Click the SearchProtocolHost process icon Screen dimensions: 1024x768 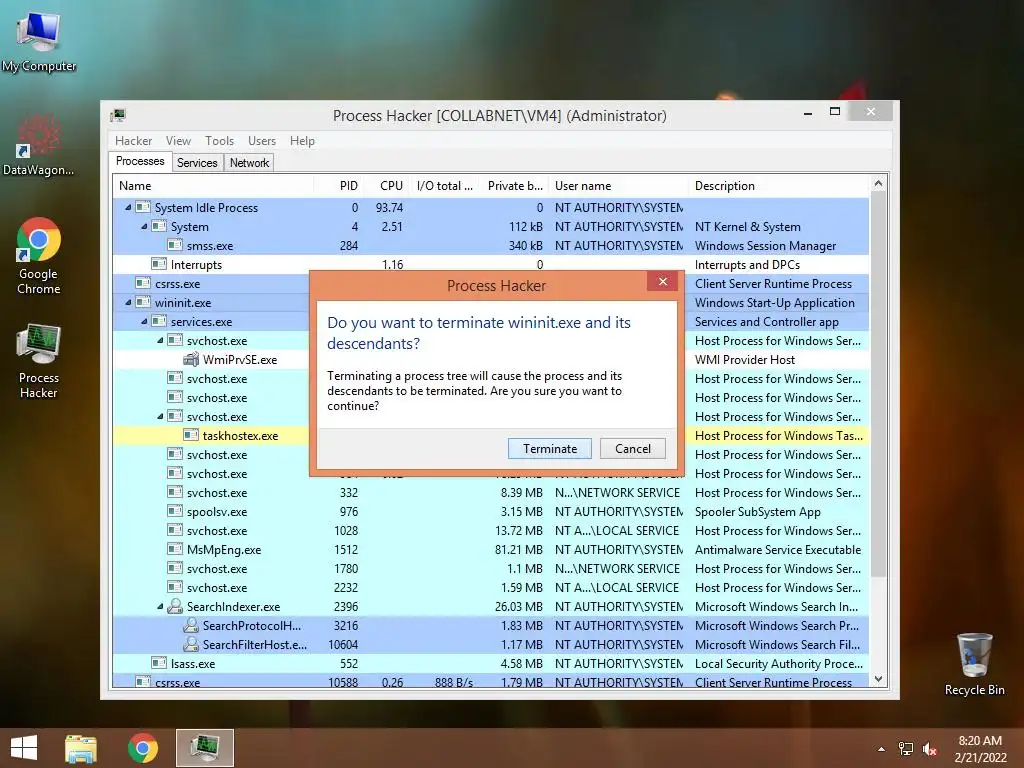pos(191,625)
